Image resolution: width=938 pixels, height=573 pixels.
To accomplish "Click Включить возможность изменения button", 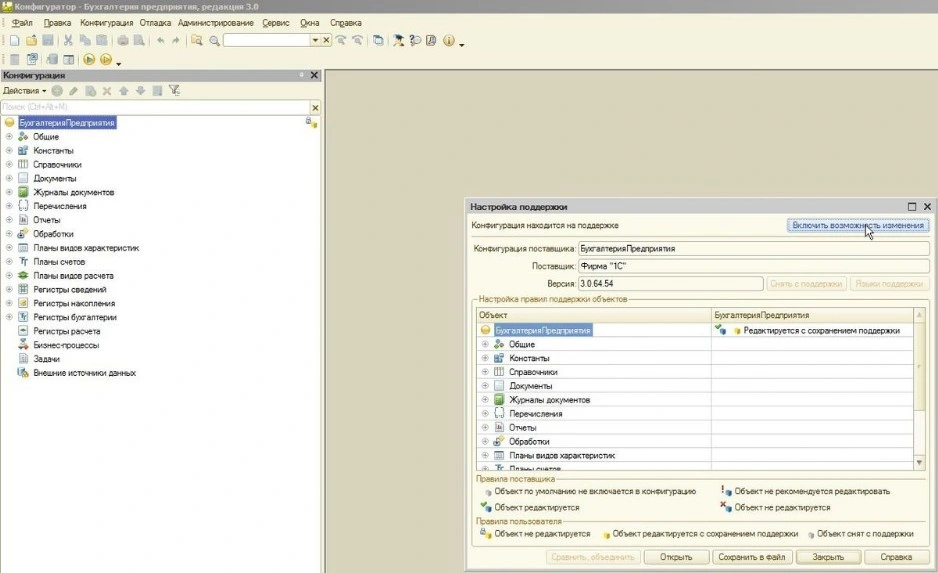I will [x=858, y=226].
